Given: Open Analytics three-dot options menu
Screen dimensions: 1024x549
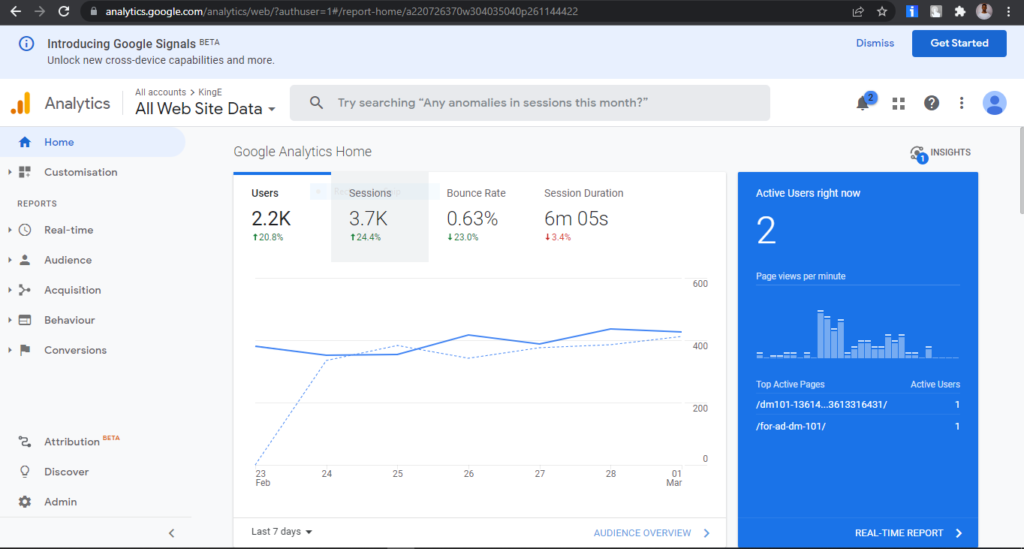Looking at the screenshot, I should click(961, 102).
